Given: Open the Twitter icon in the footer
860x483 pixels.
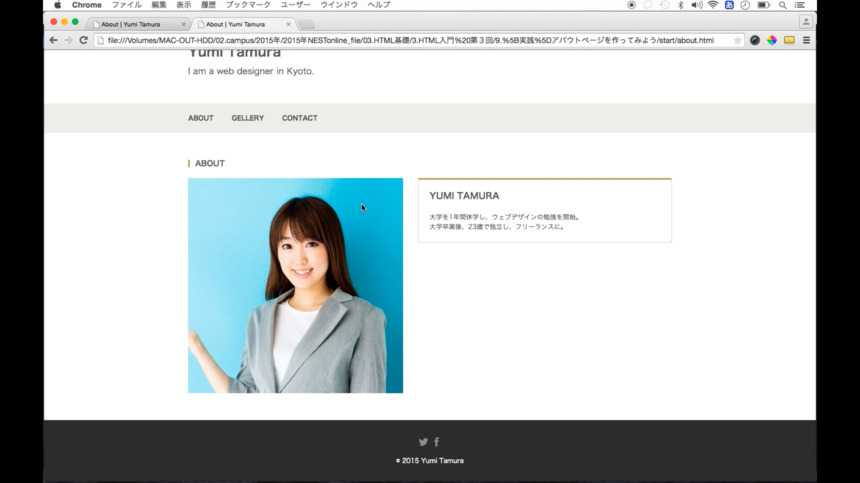Looking at the screenshot, I should click(423, 442).
